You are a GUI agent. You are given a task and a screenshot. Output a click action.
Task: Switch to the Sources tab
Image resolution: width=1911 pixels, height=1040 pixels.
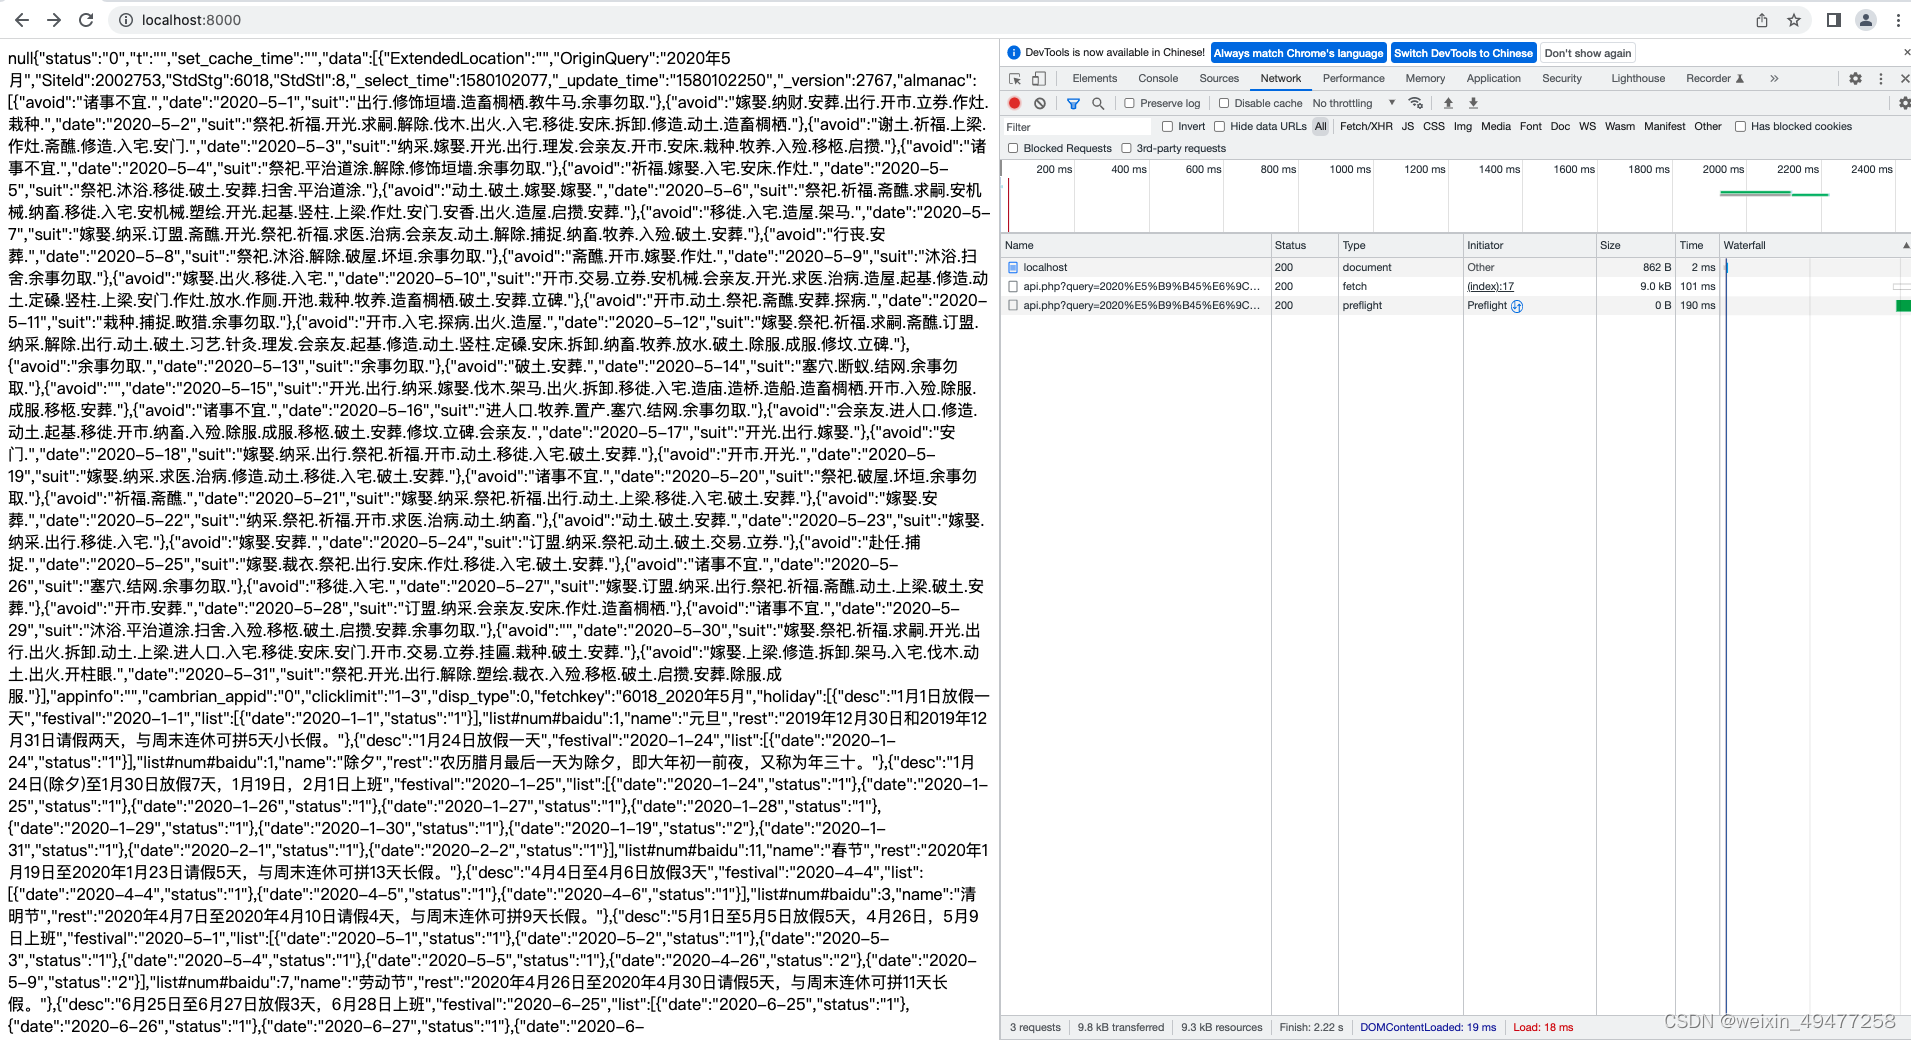click(x=1219, y=78)
